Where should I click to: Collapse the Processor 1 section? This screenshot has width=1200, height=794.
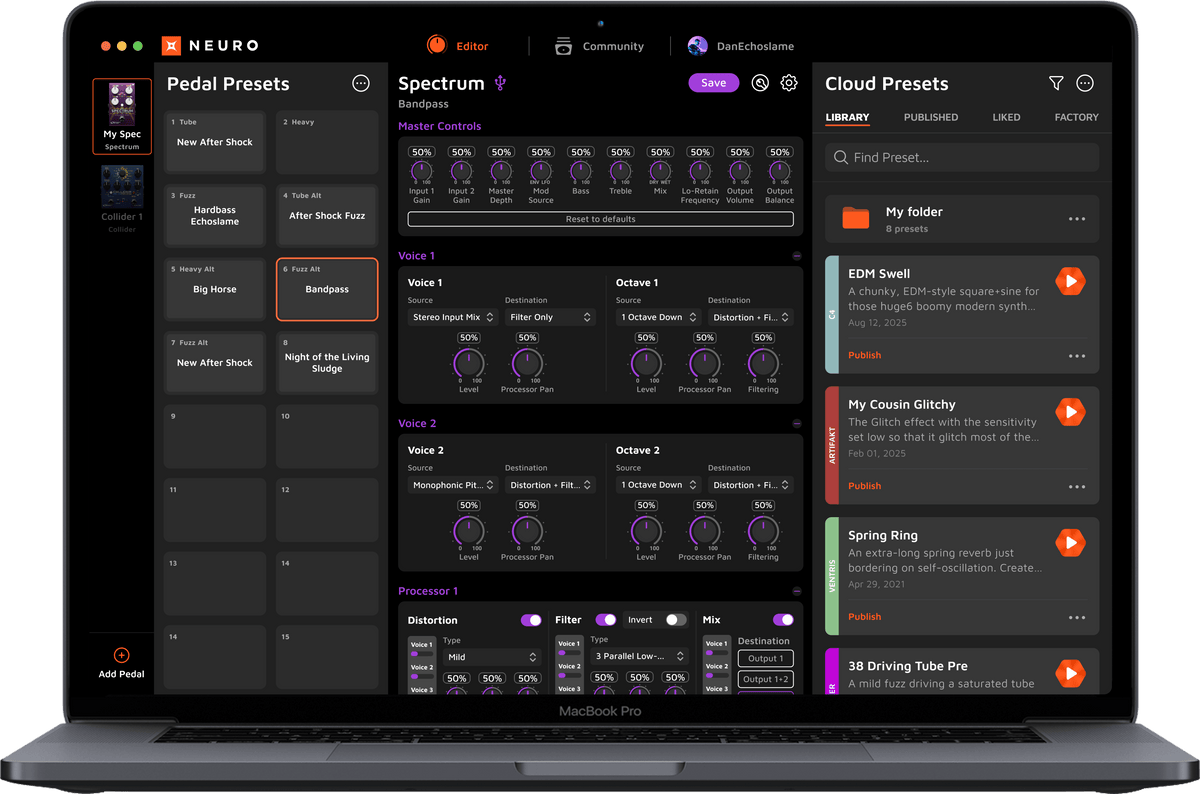[796, 591]
